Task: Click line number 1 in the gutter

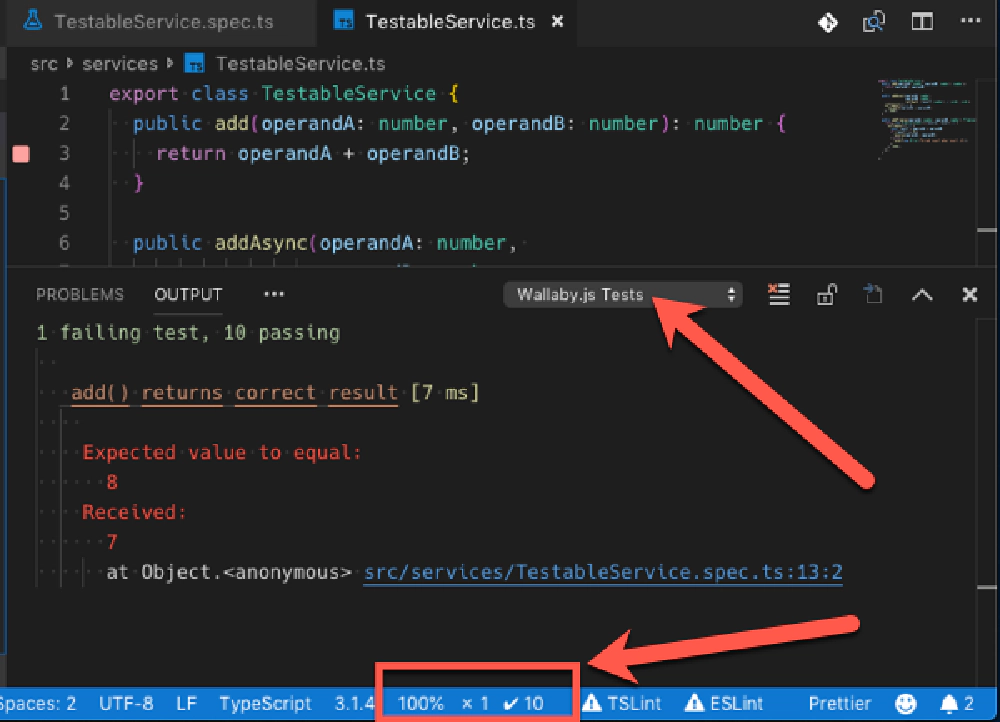Action: tap(64, 94)
